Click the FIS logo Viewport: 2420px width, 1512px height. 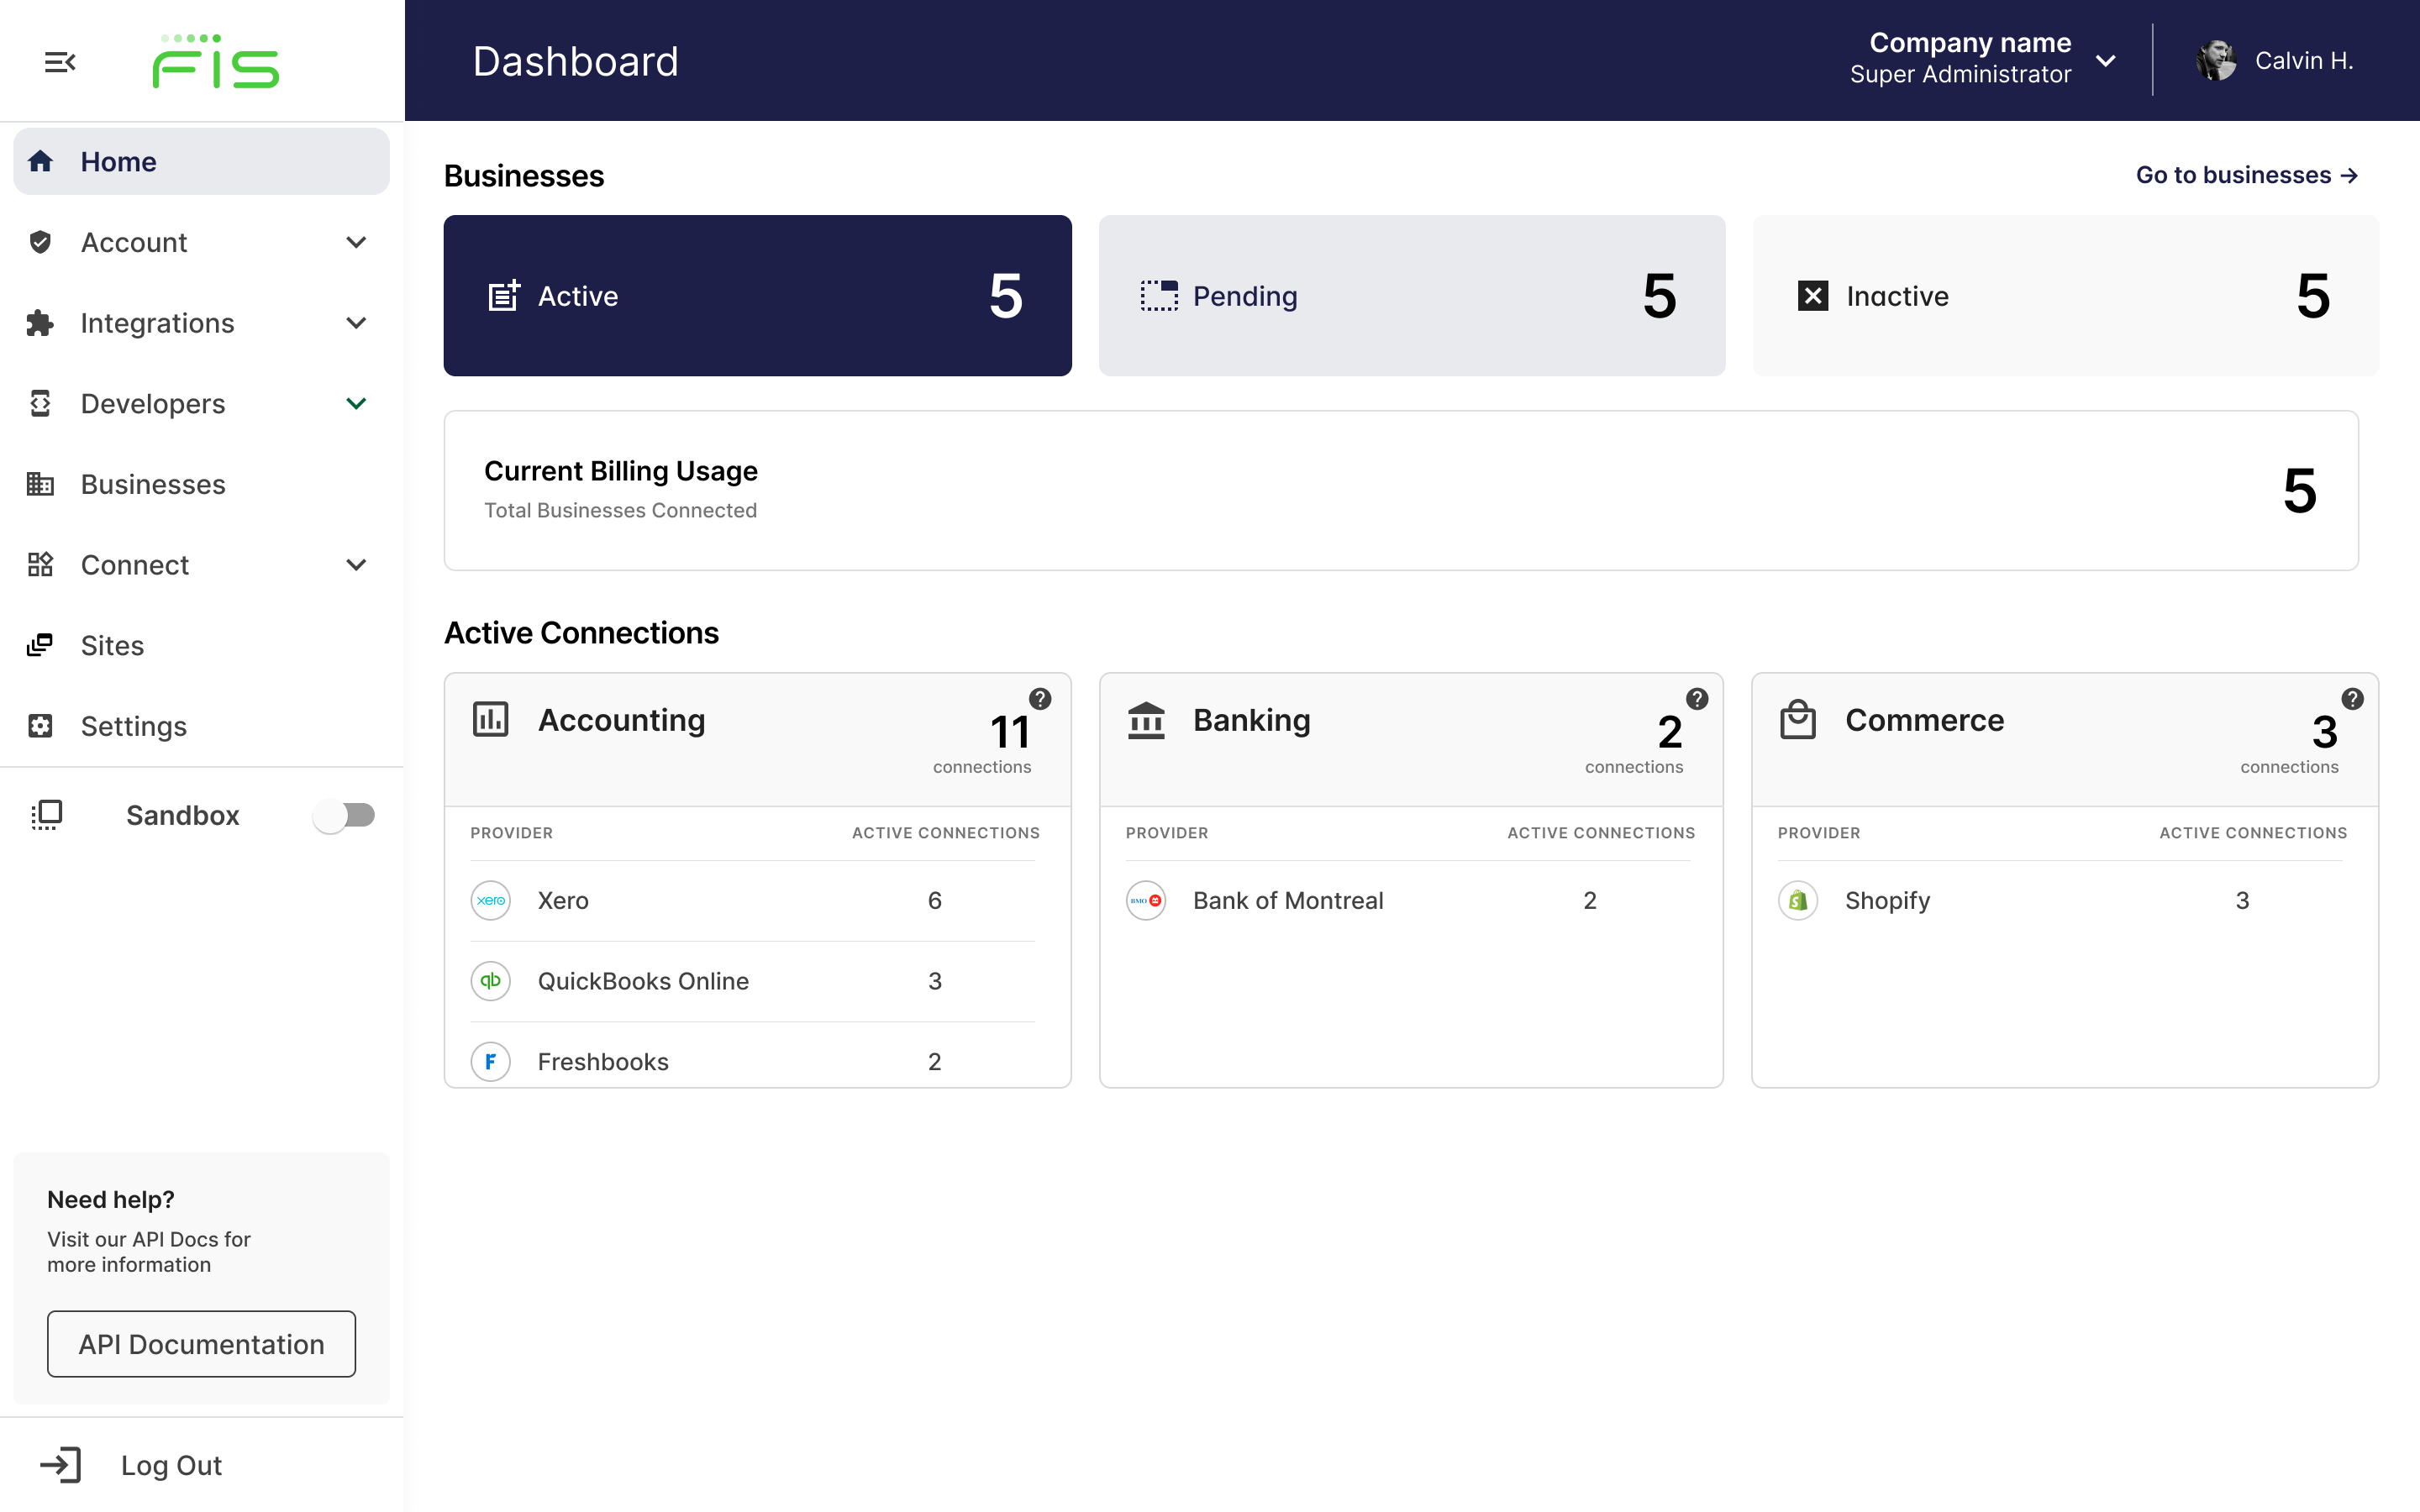(x=215, y=61)
